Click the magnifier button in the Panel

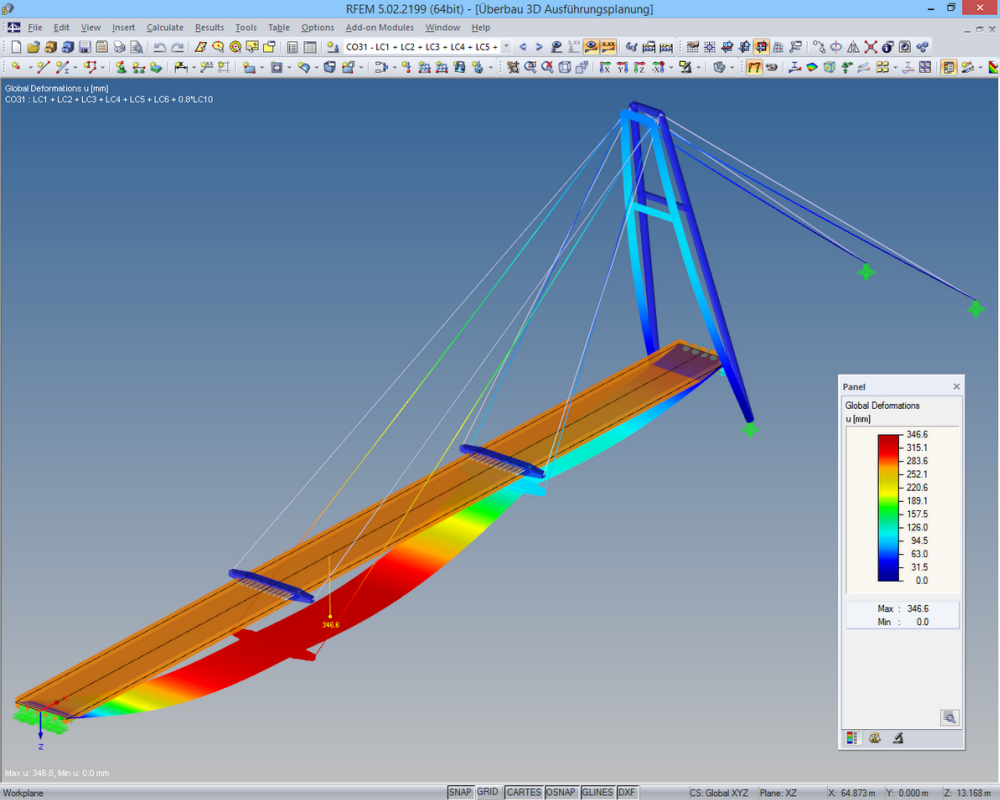pos(948,717)
